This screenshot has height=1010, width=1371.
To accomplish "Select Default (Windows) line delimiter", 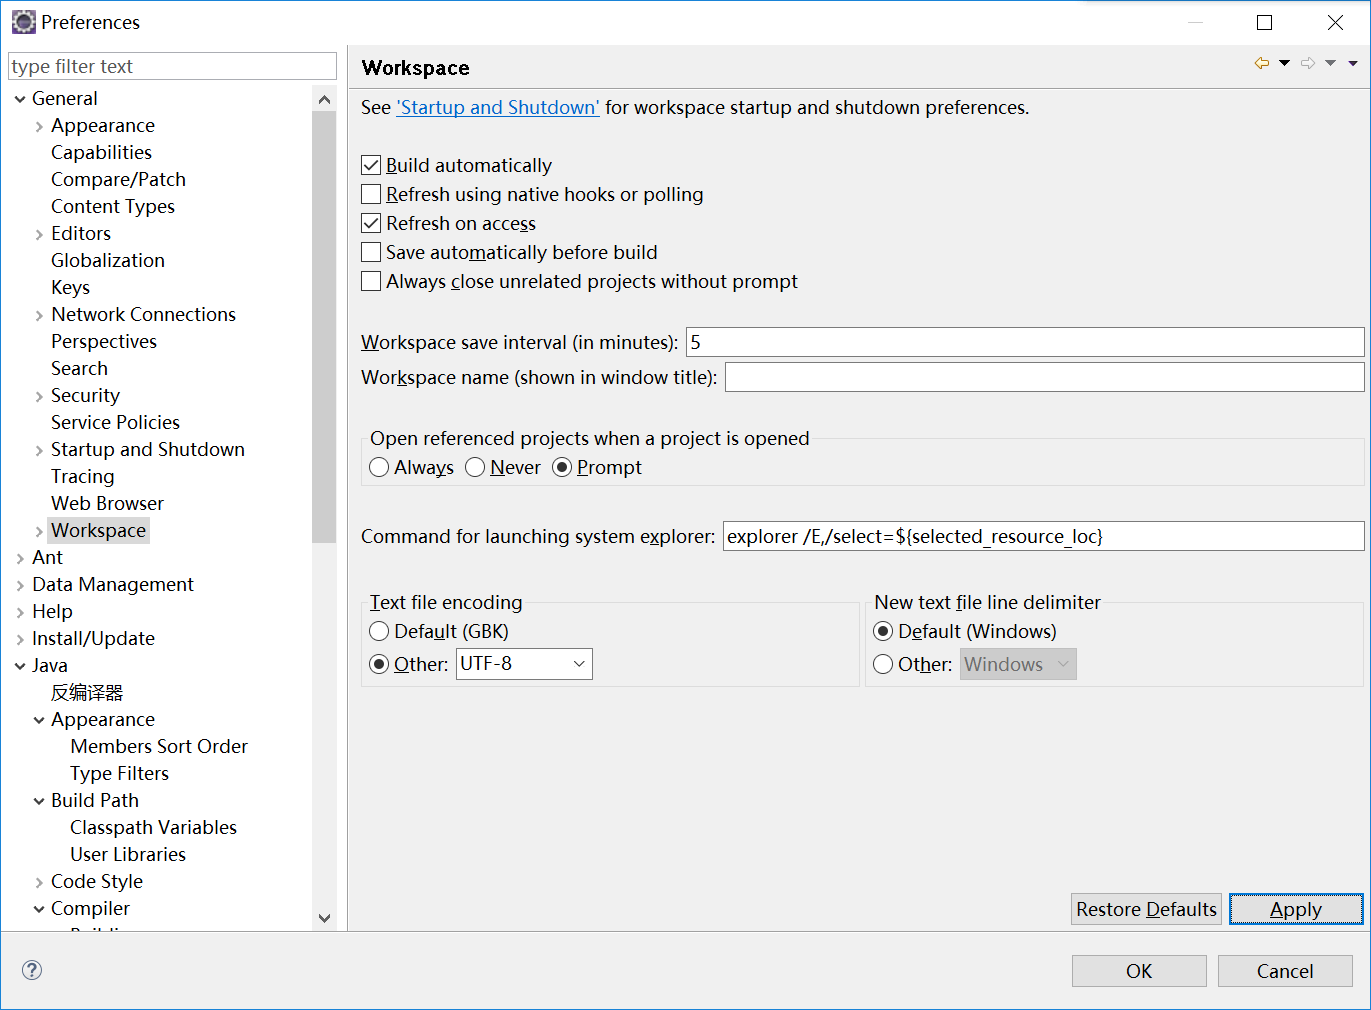I will [883, 631].
